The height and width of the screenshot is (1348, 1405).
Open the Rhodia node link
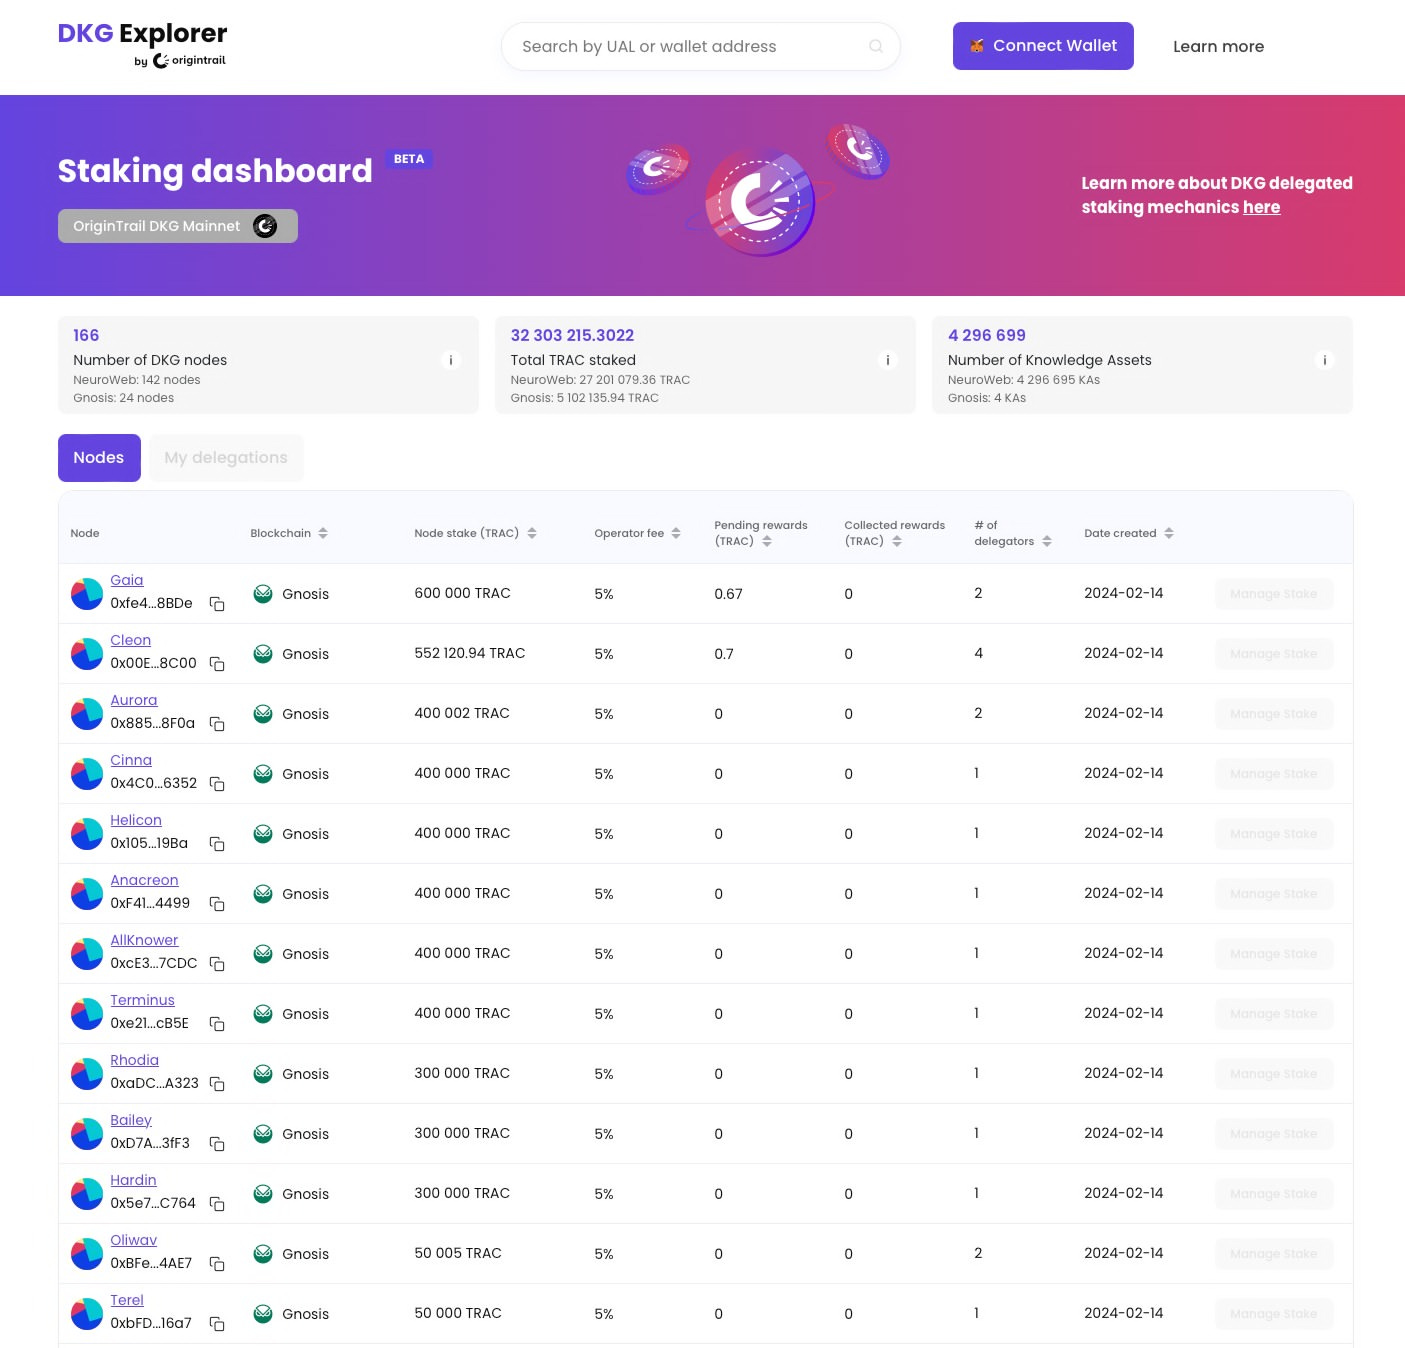(x=135, y=1060)
